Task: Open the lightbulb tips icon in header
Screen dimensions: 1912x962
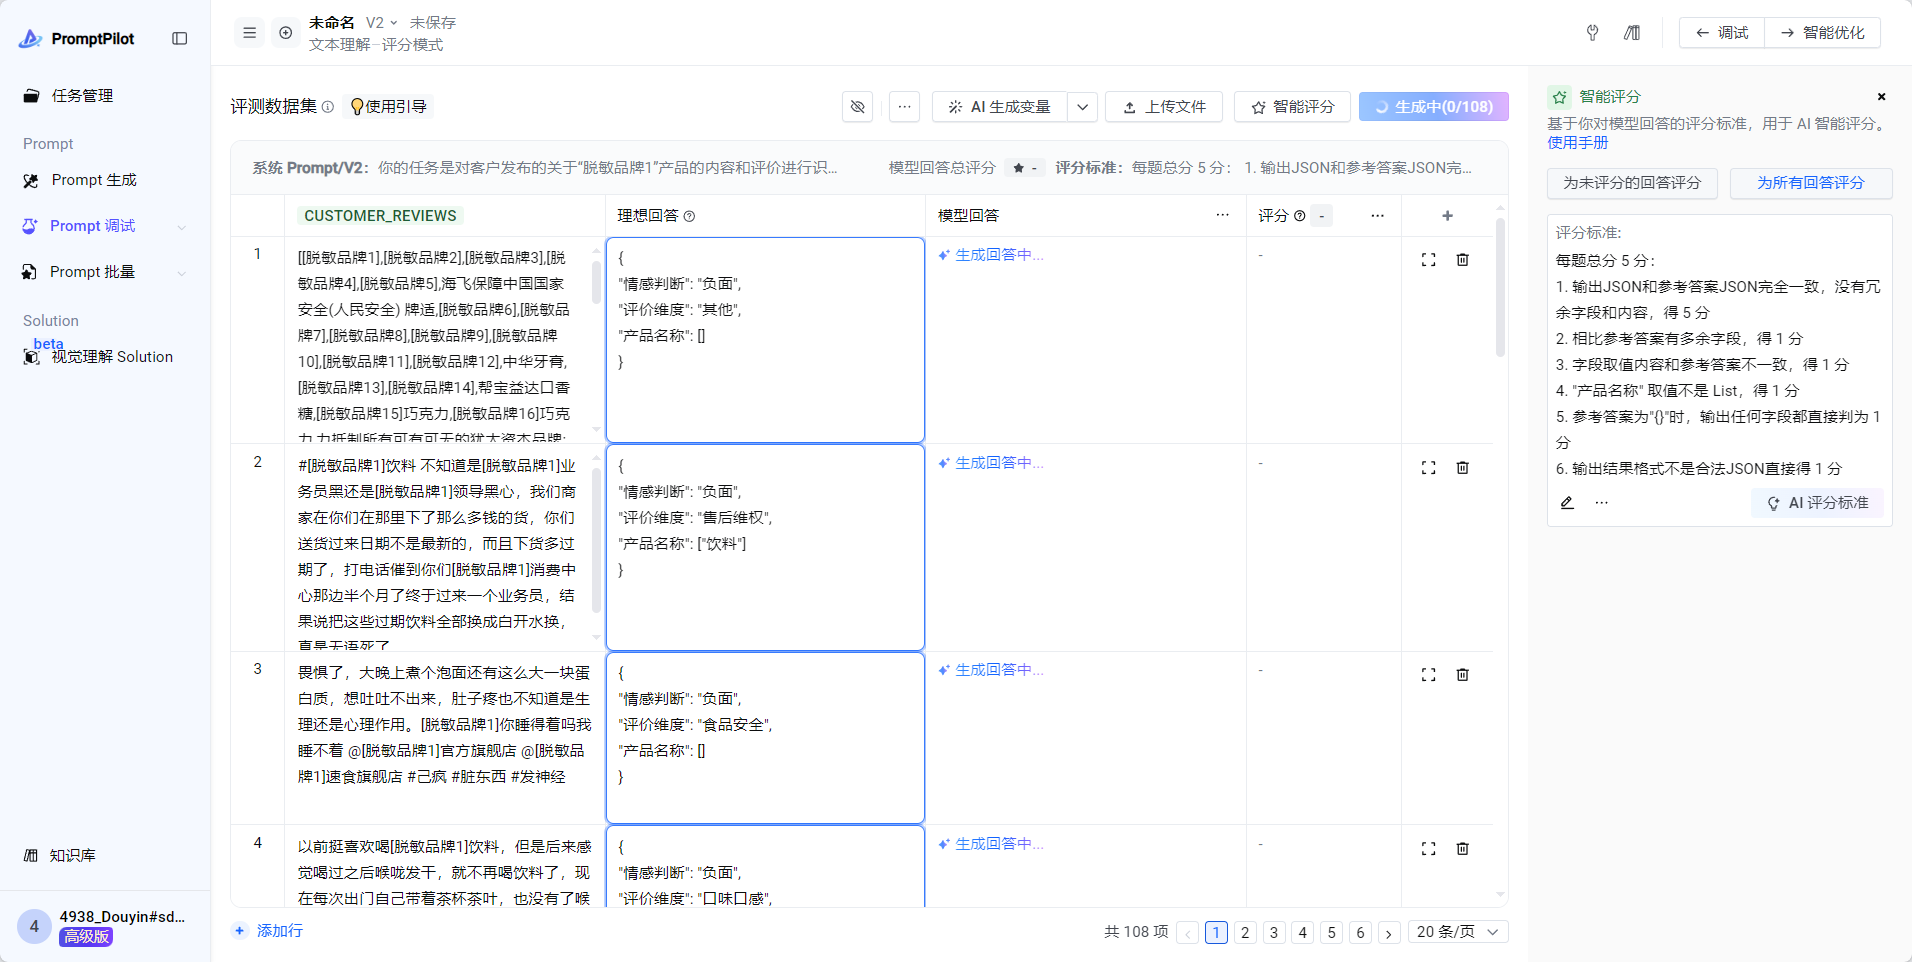Action: tap(1592, 33)
